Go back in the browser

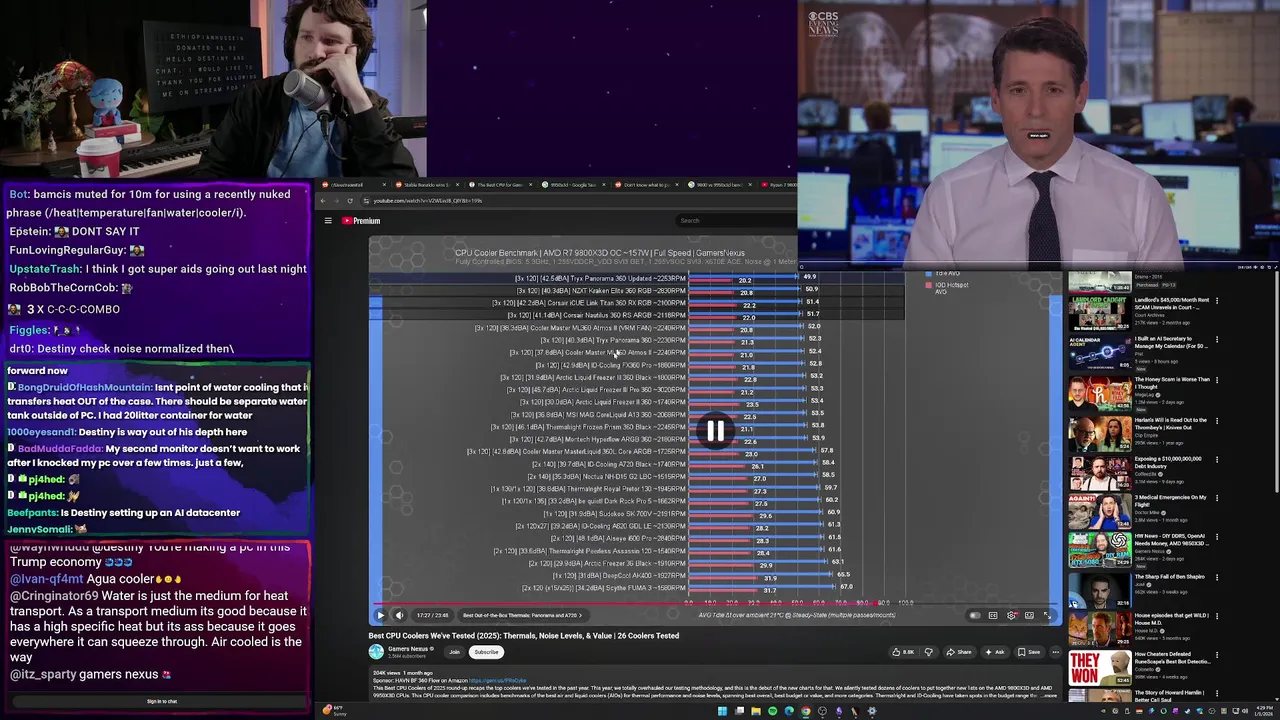[x=323, y=201]
